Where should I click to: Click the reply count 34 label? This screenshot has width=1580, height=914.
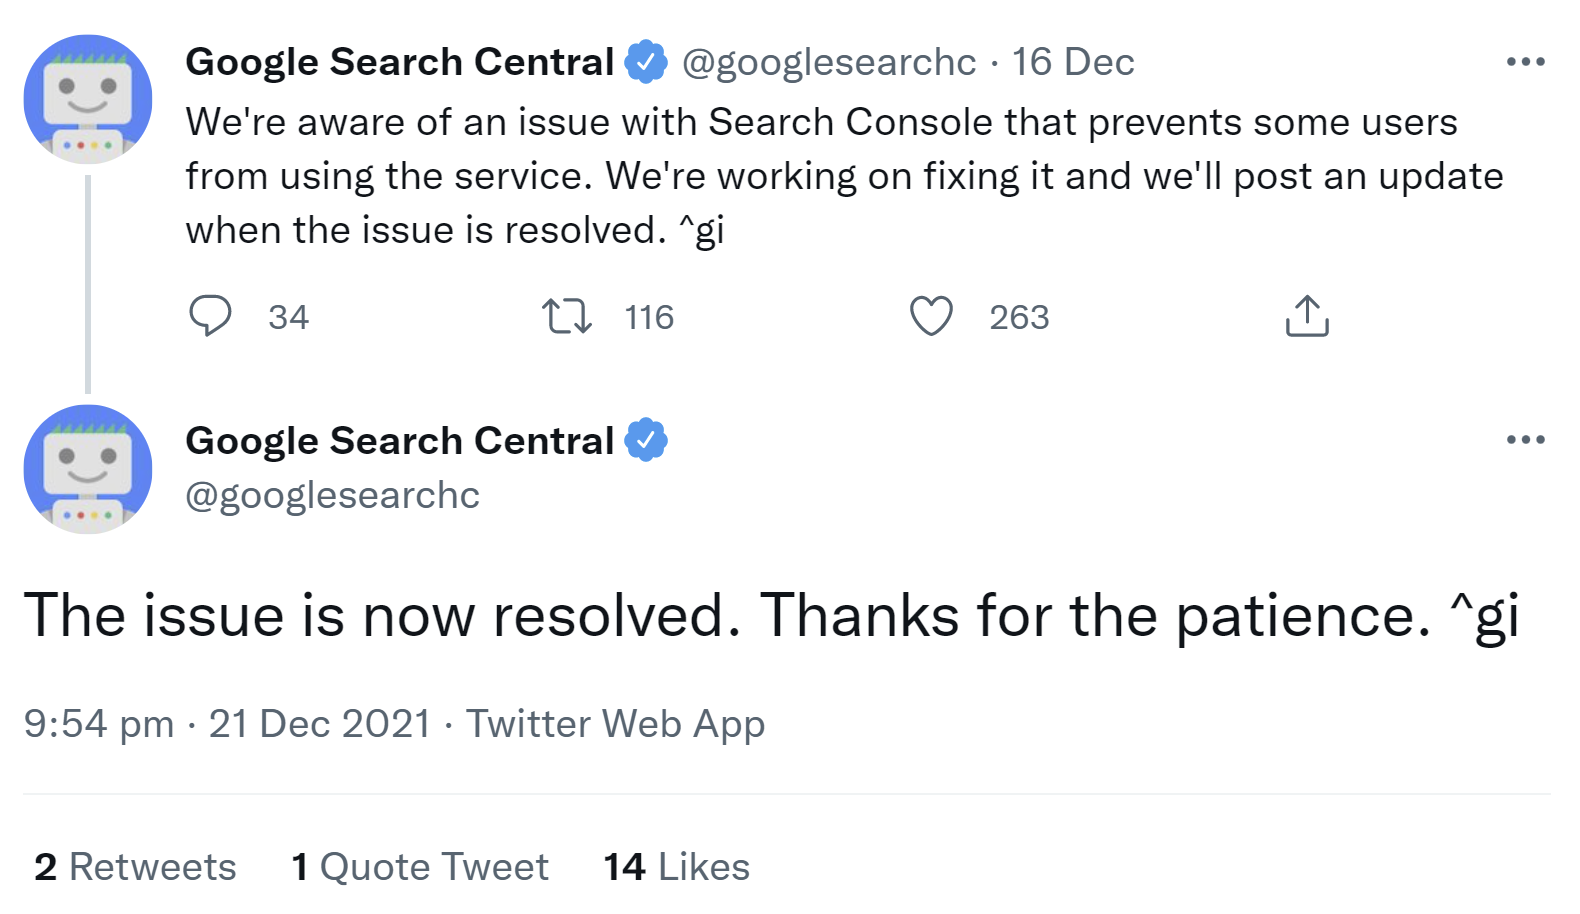(x=288, y=317)
